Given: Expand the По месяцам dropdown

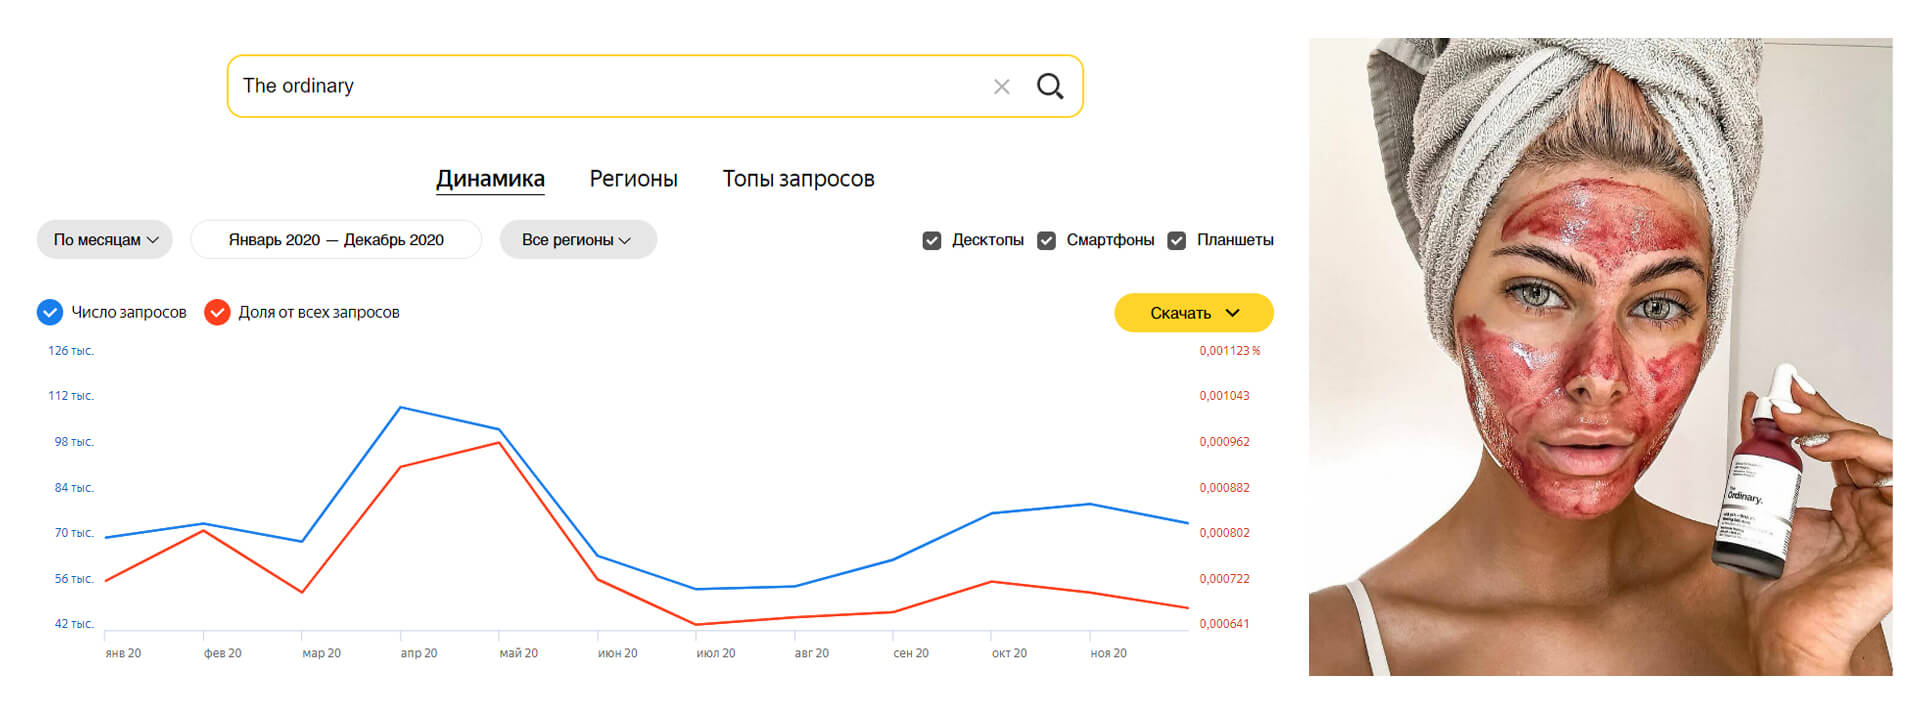Looking at the screenshot, I should pyautogui.click(x=105, y=240).
